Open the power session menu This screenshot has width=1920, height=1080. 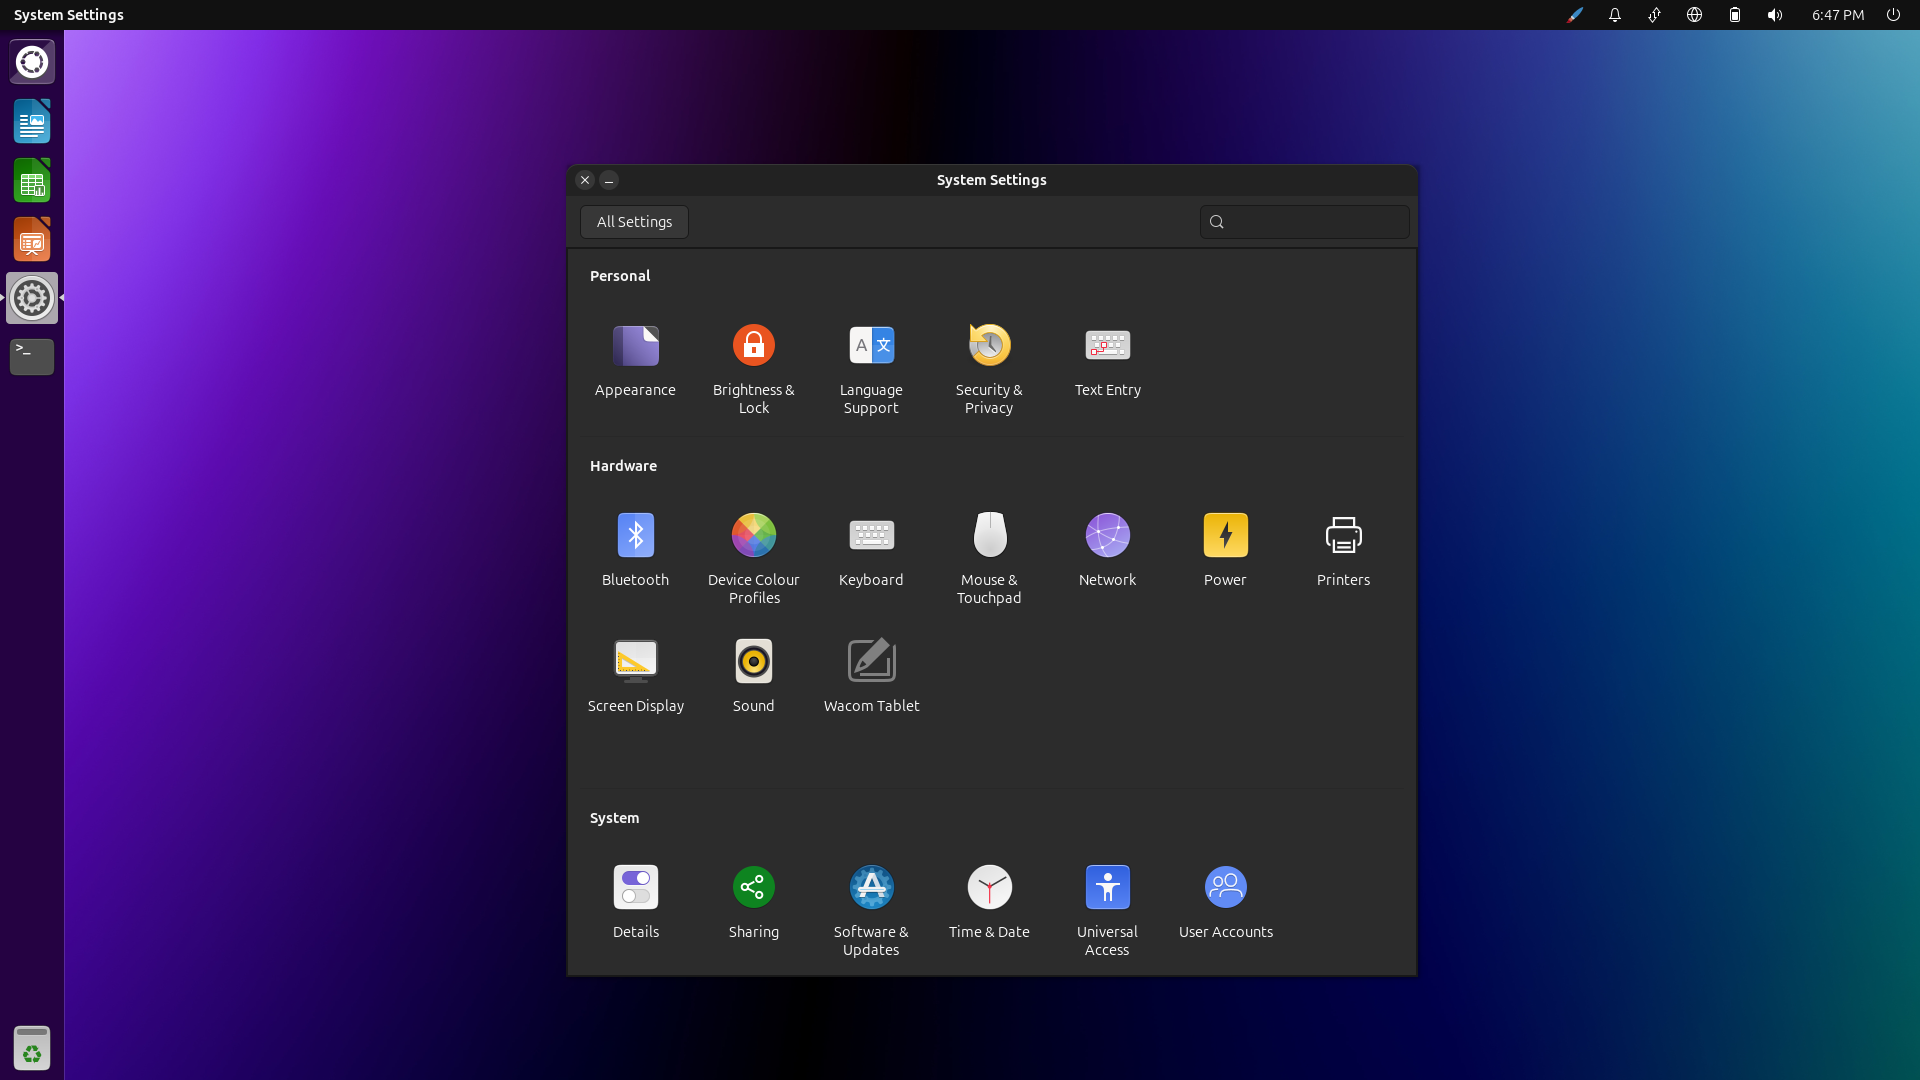(x=1893, y=15)
